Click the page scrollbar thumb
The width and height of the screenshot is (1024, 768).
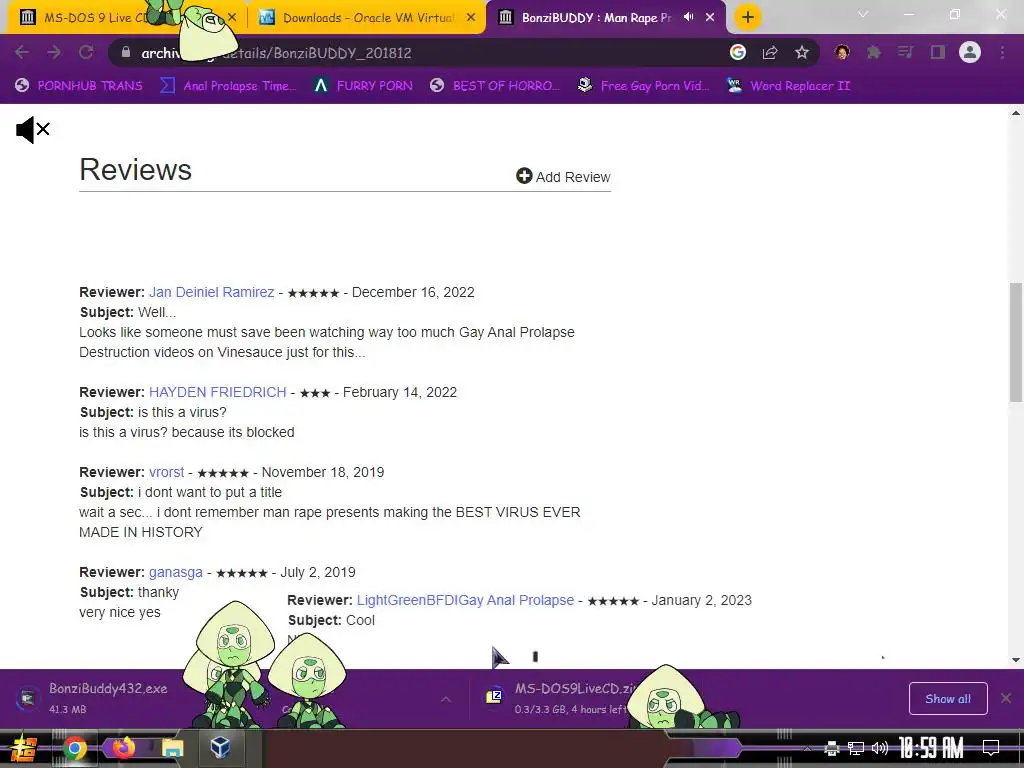point(1016,342)
